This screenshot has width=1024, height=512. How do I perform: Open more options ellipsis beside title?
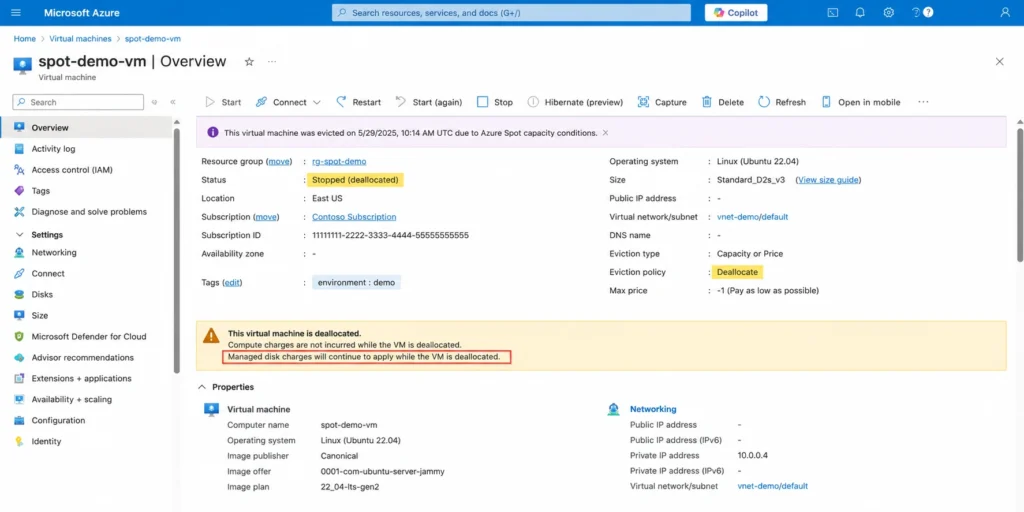pos(272,62)
